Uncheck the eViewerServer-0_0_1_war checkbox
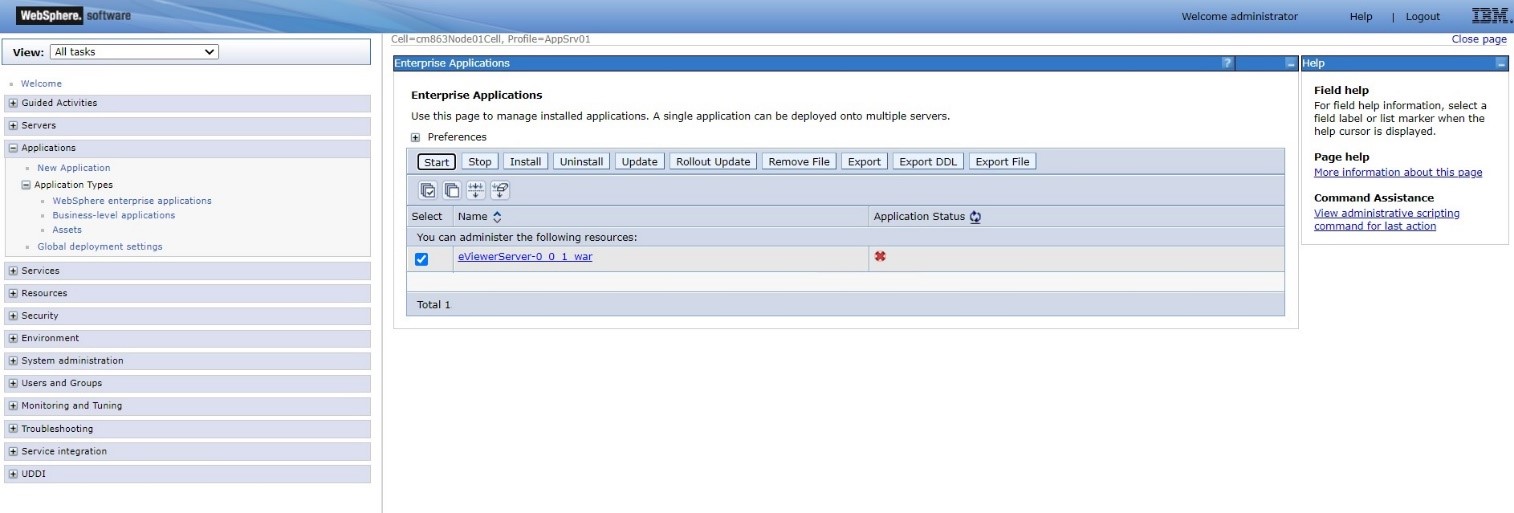This screenshot has height=513, width=1514. tap(421, 259)
